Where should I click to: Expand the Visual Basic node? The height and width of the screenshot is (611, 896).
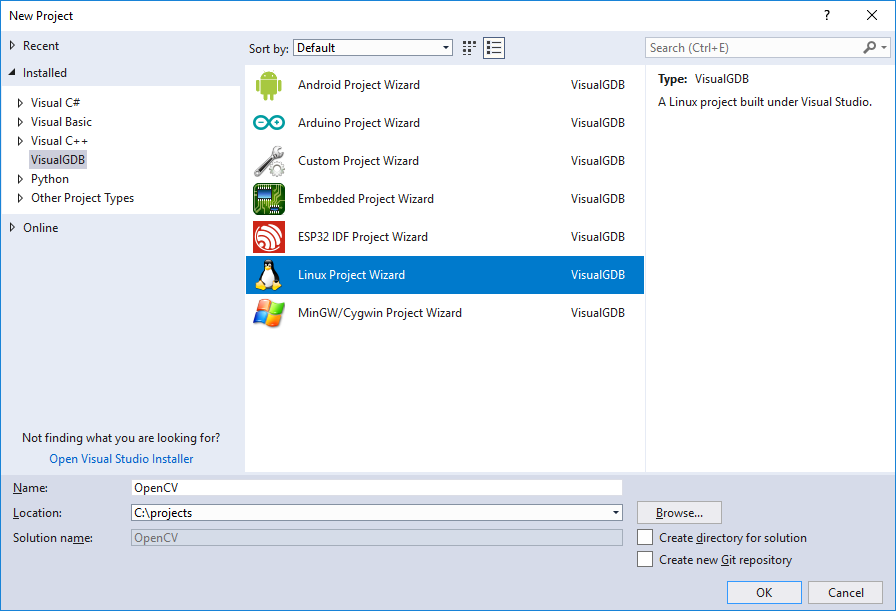tap(20, 122)
